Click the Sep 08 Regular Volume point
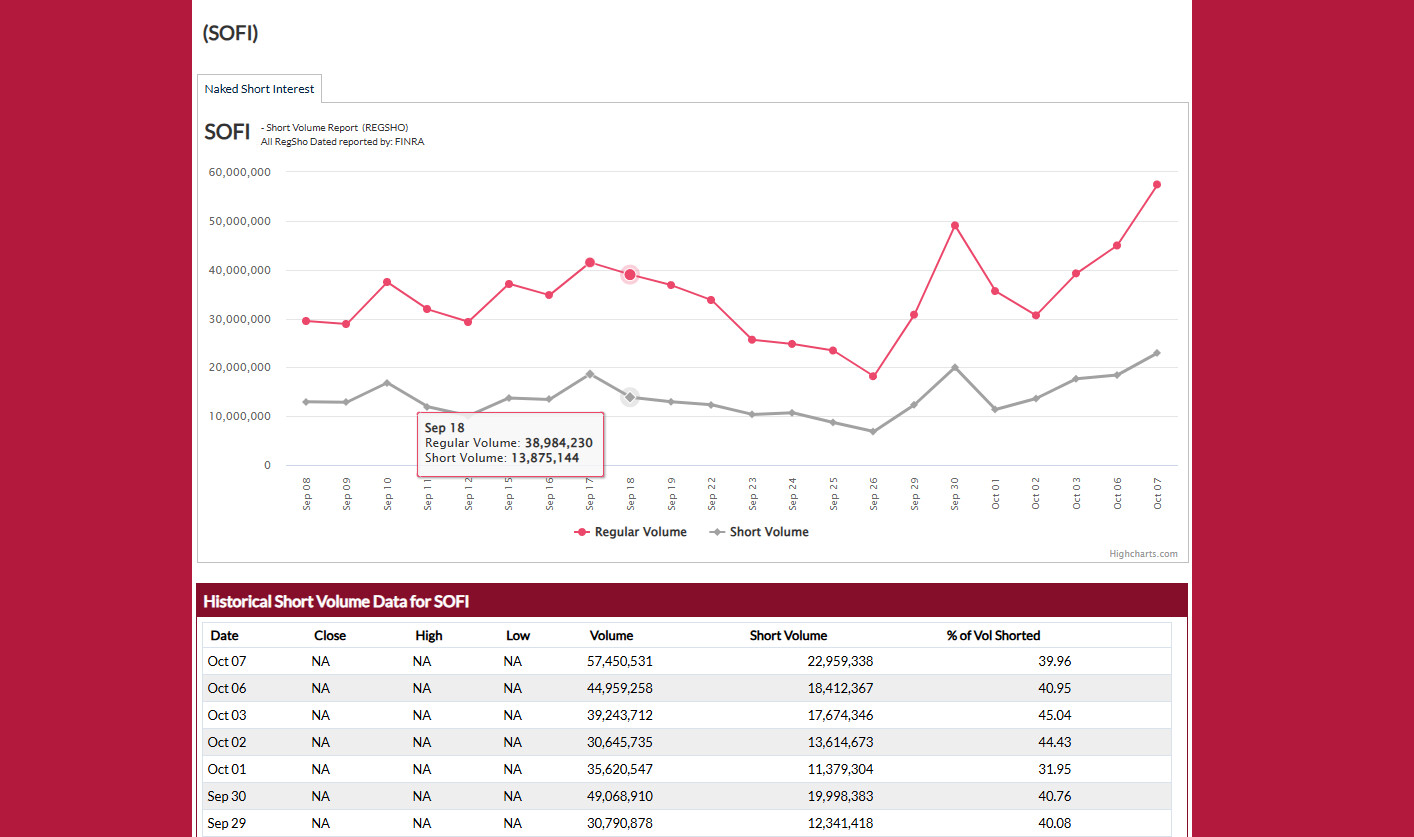 (x=306, y=321)
